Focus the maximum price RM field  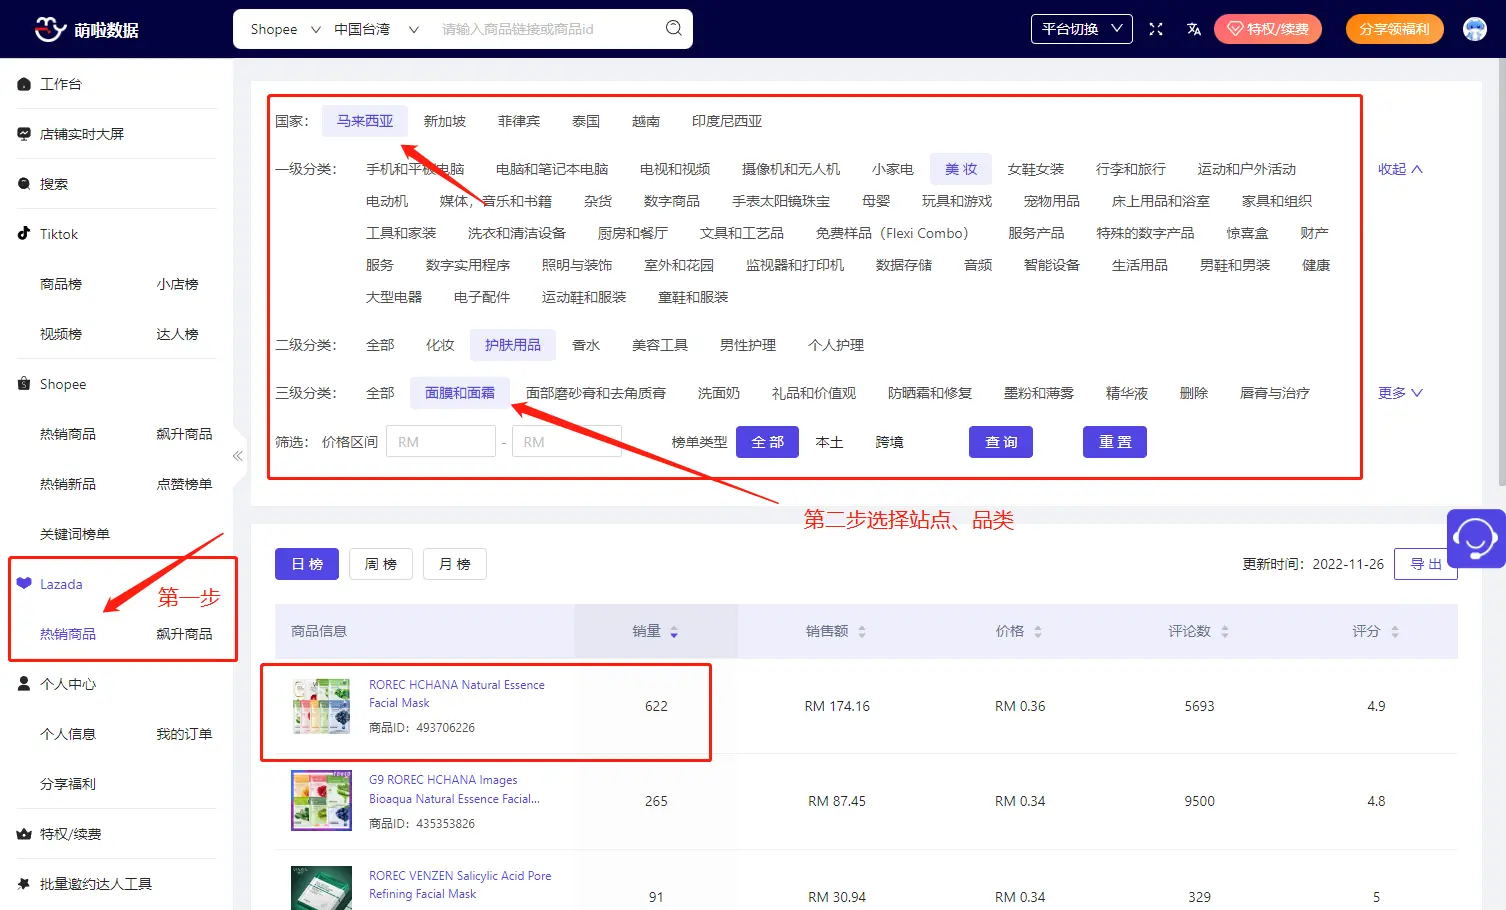click(567, 442)
